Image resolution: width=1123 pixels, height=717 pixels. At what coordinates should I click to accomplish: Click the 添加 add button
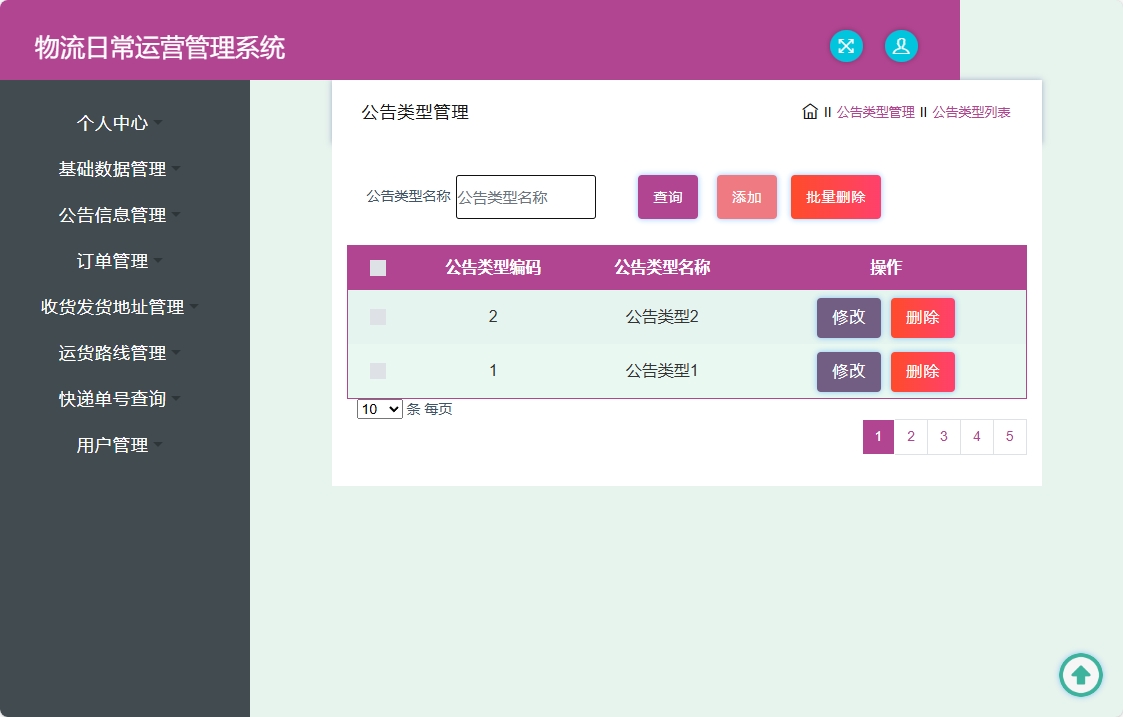(x=746, y=197)
